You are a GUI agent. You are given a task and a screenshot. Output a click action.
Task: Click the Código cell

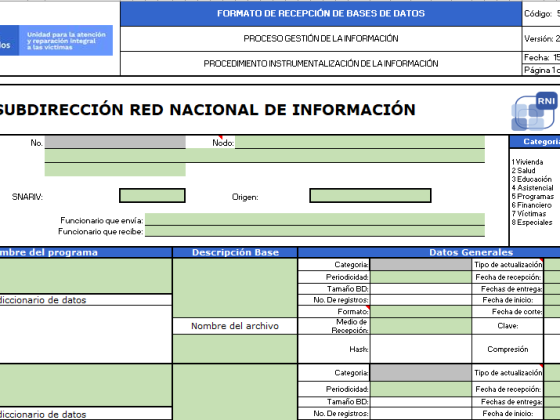(x=541, y=14)
